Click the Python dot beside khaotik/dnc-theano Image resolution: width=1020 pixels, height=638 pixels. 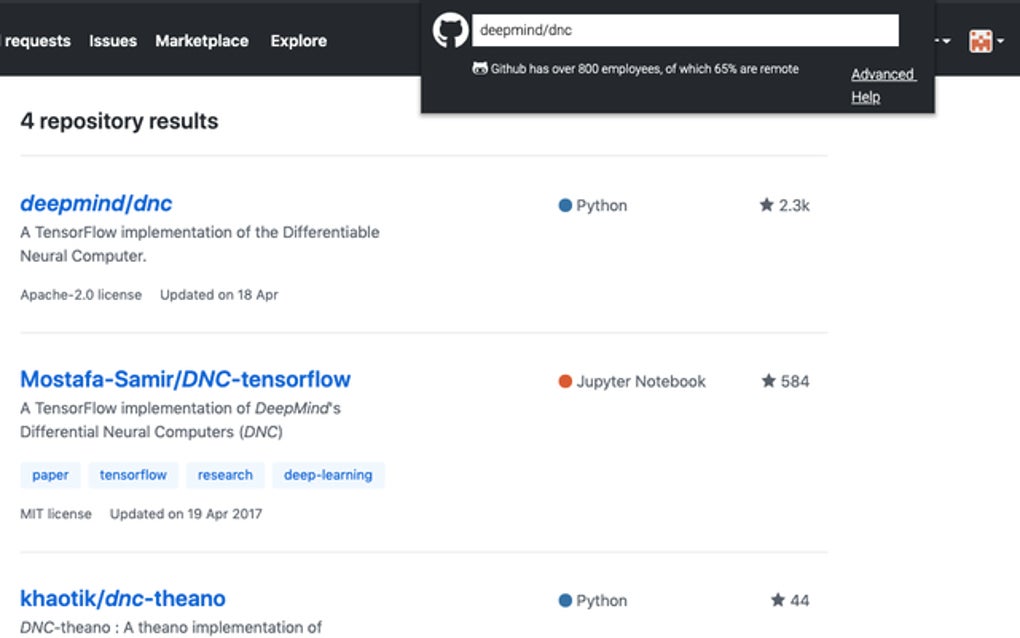point(565,600)
